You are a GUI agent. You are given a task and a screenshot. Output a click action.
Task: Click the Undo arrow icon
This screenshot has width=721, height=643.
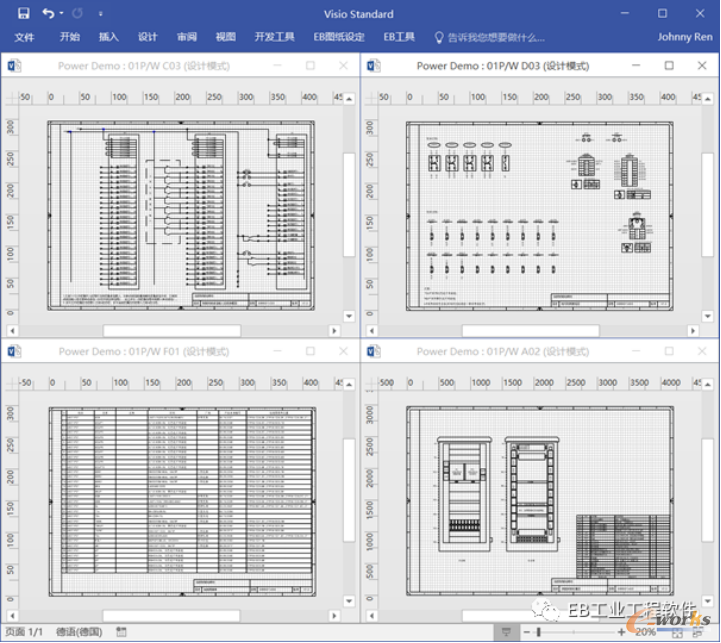pyautogui.click(x=48, y=13)
